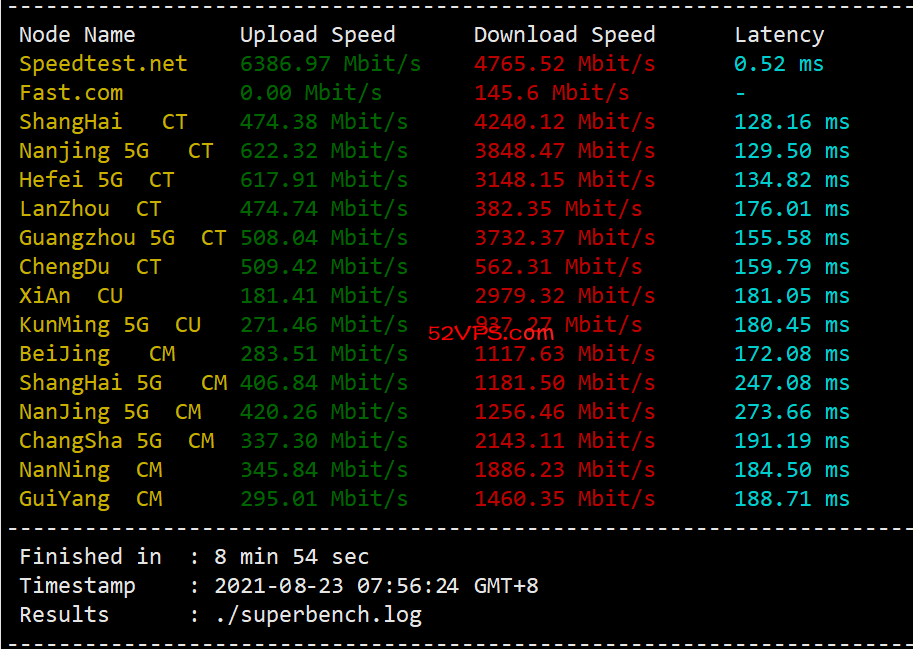Click the ./superbench.log results path
The image size is (913, 649).
[x=318, y=615]
